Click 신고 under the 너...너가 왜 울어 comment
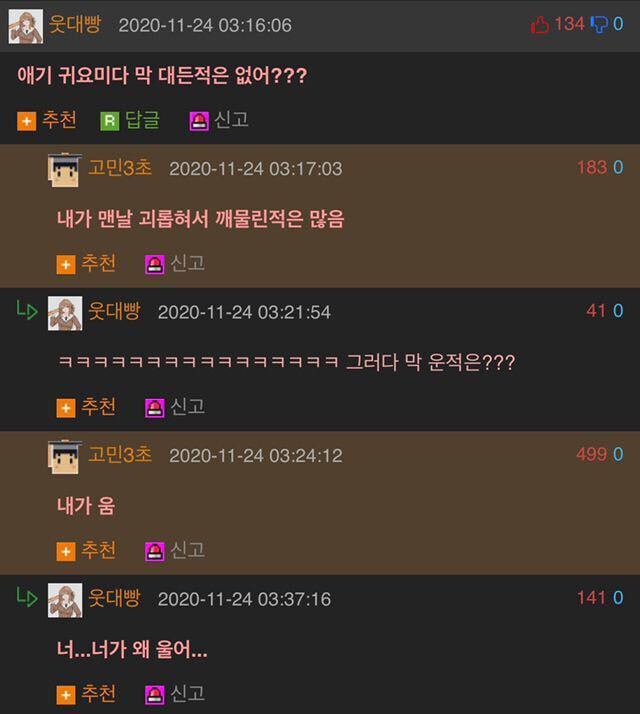Viewport: 640px width, 714px height. 187,694
